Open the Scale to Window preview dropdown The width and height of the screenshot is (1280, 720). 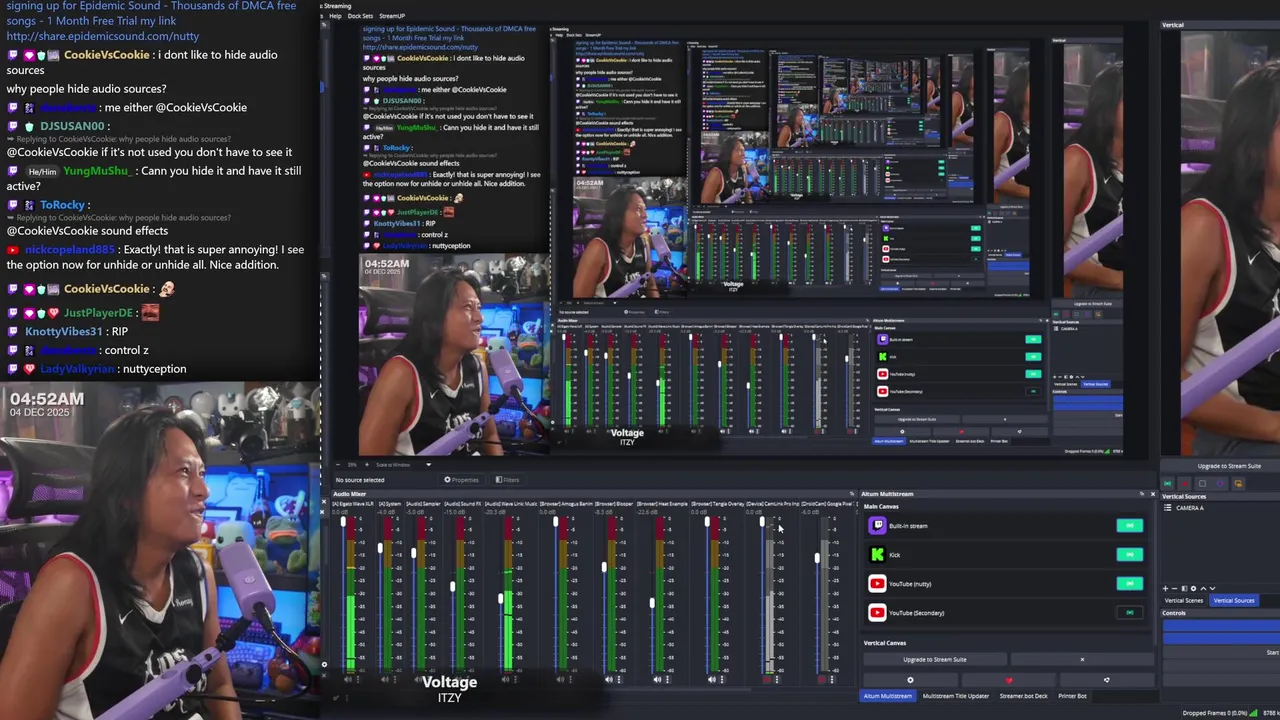403,464
